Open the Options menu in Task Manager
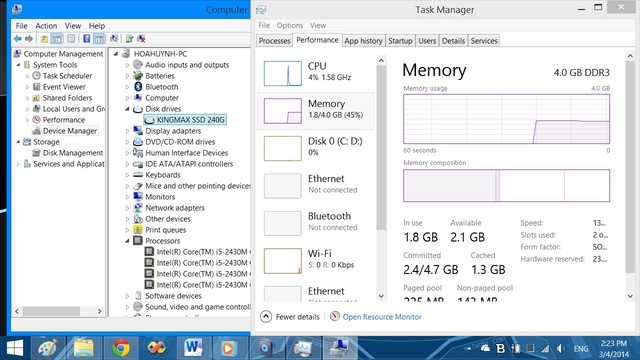The width and height of the screenshot is (640, 360). tap(290, 25)
